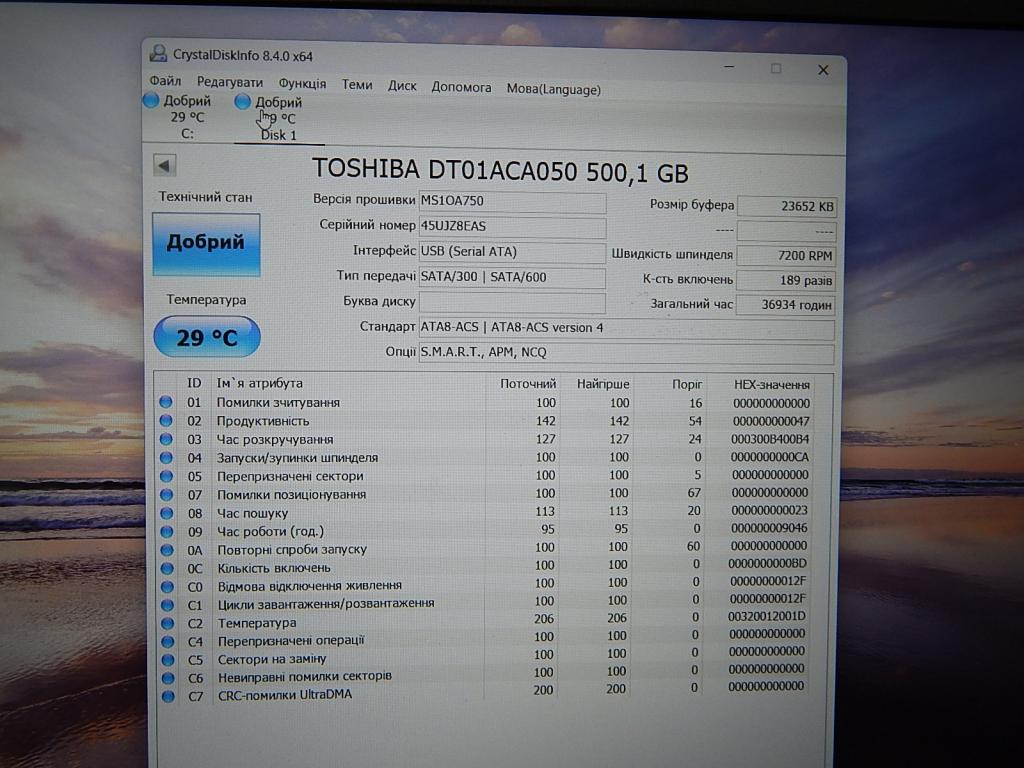Click status circle of attribute 04 row
The height and width of the screenshot is (768, 1024).
[166, 458]
